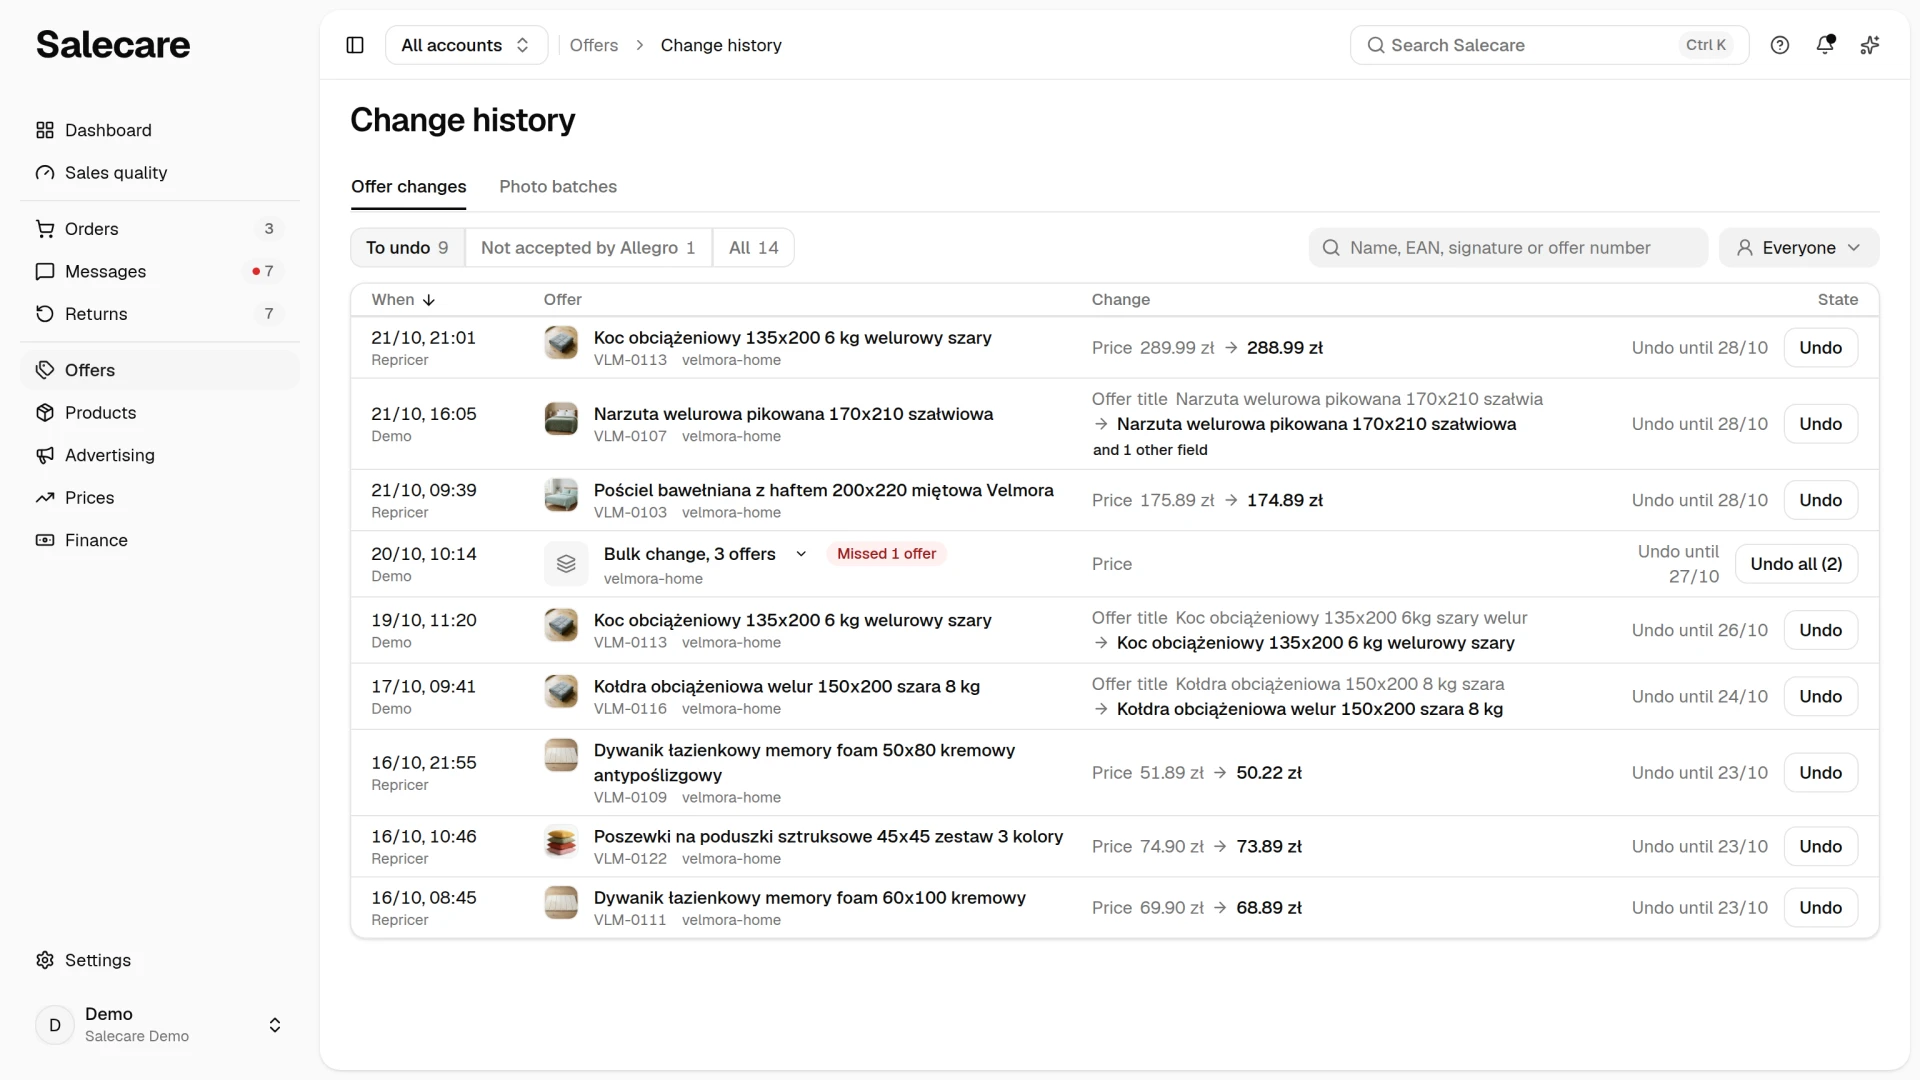Switch to Offer changes tab
This screenshot has height=1080, width=1920.
coord(408,187)
